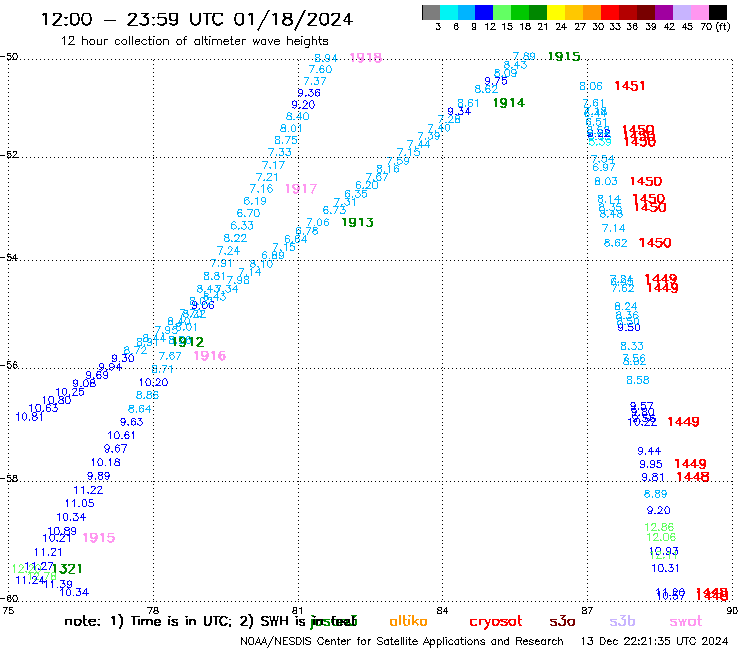740x650 pixels.
Task: Click the wave height value '11.05'
Action: (x=80, y=504)
